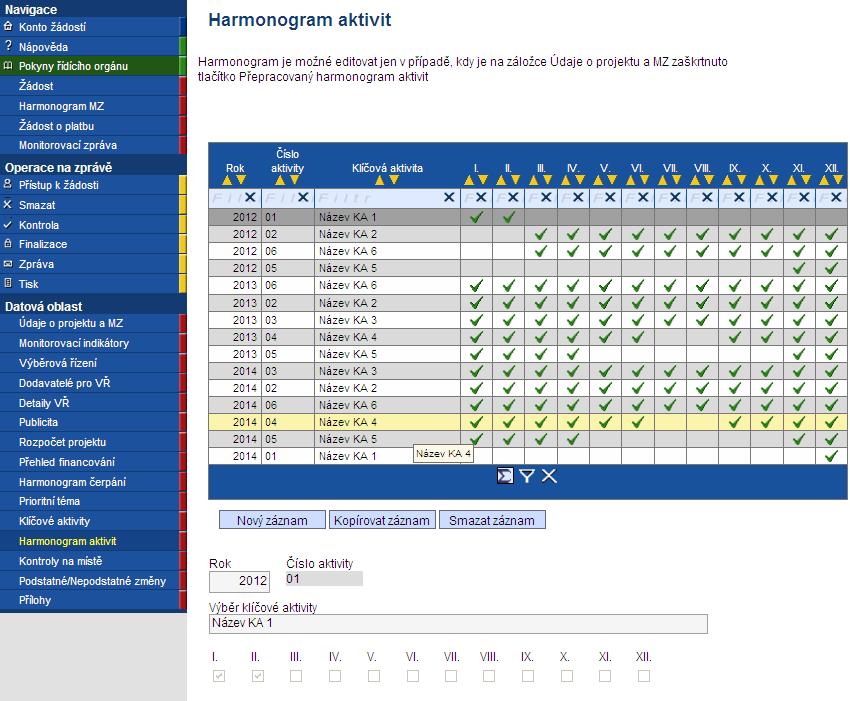Clear the filter for month XII. column

[836, 197]
